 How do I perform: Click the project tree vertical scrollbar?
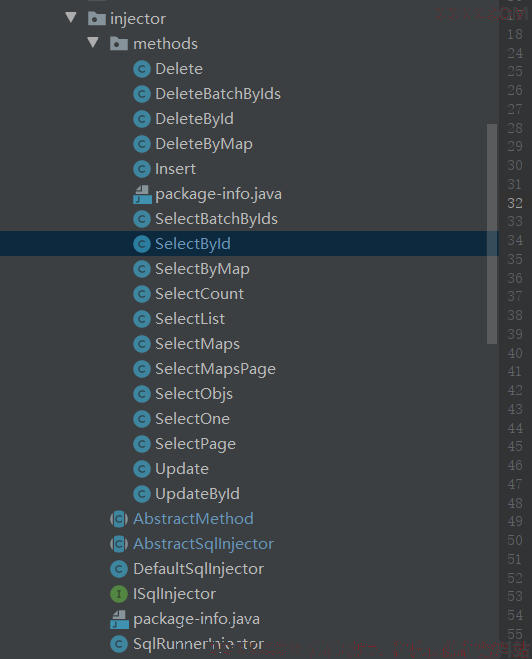pos(492,234)
